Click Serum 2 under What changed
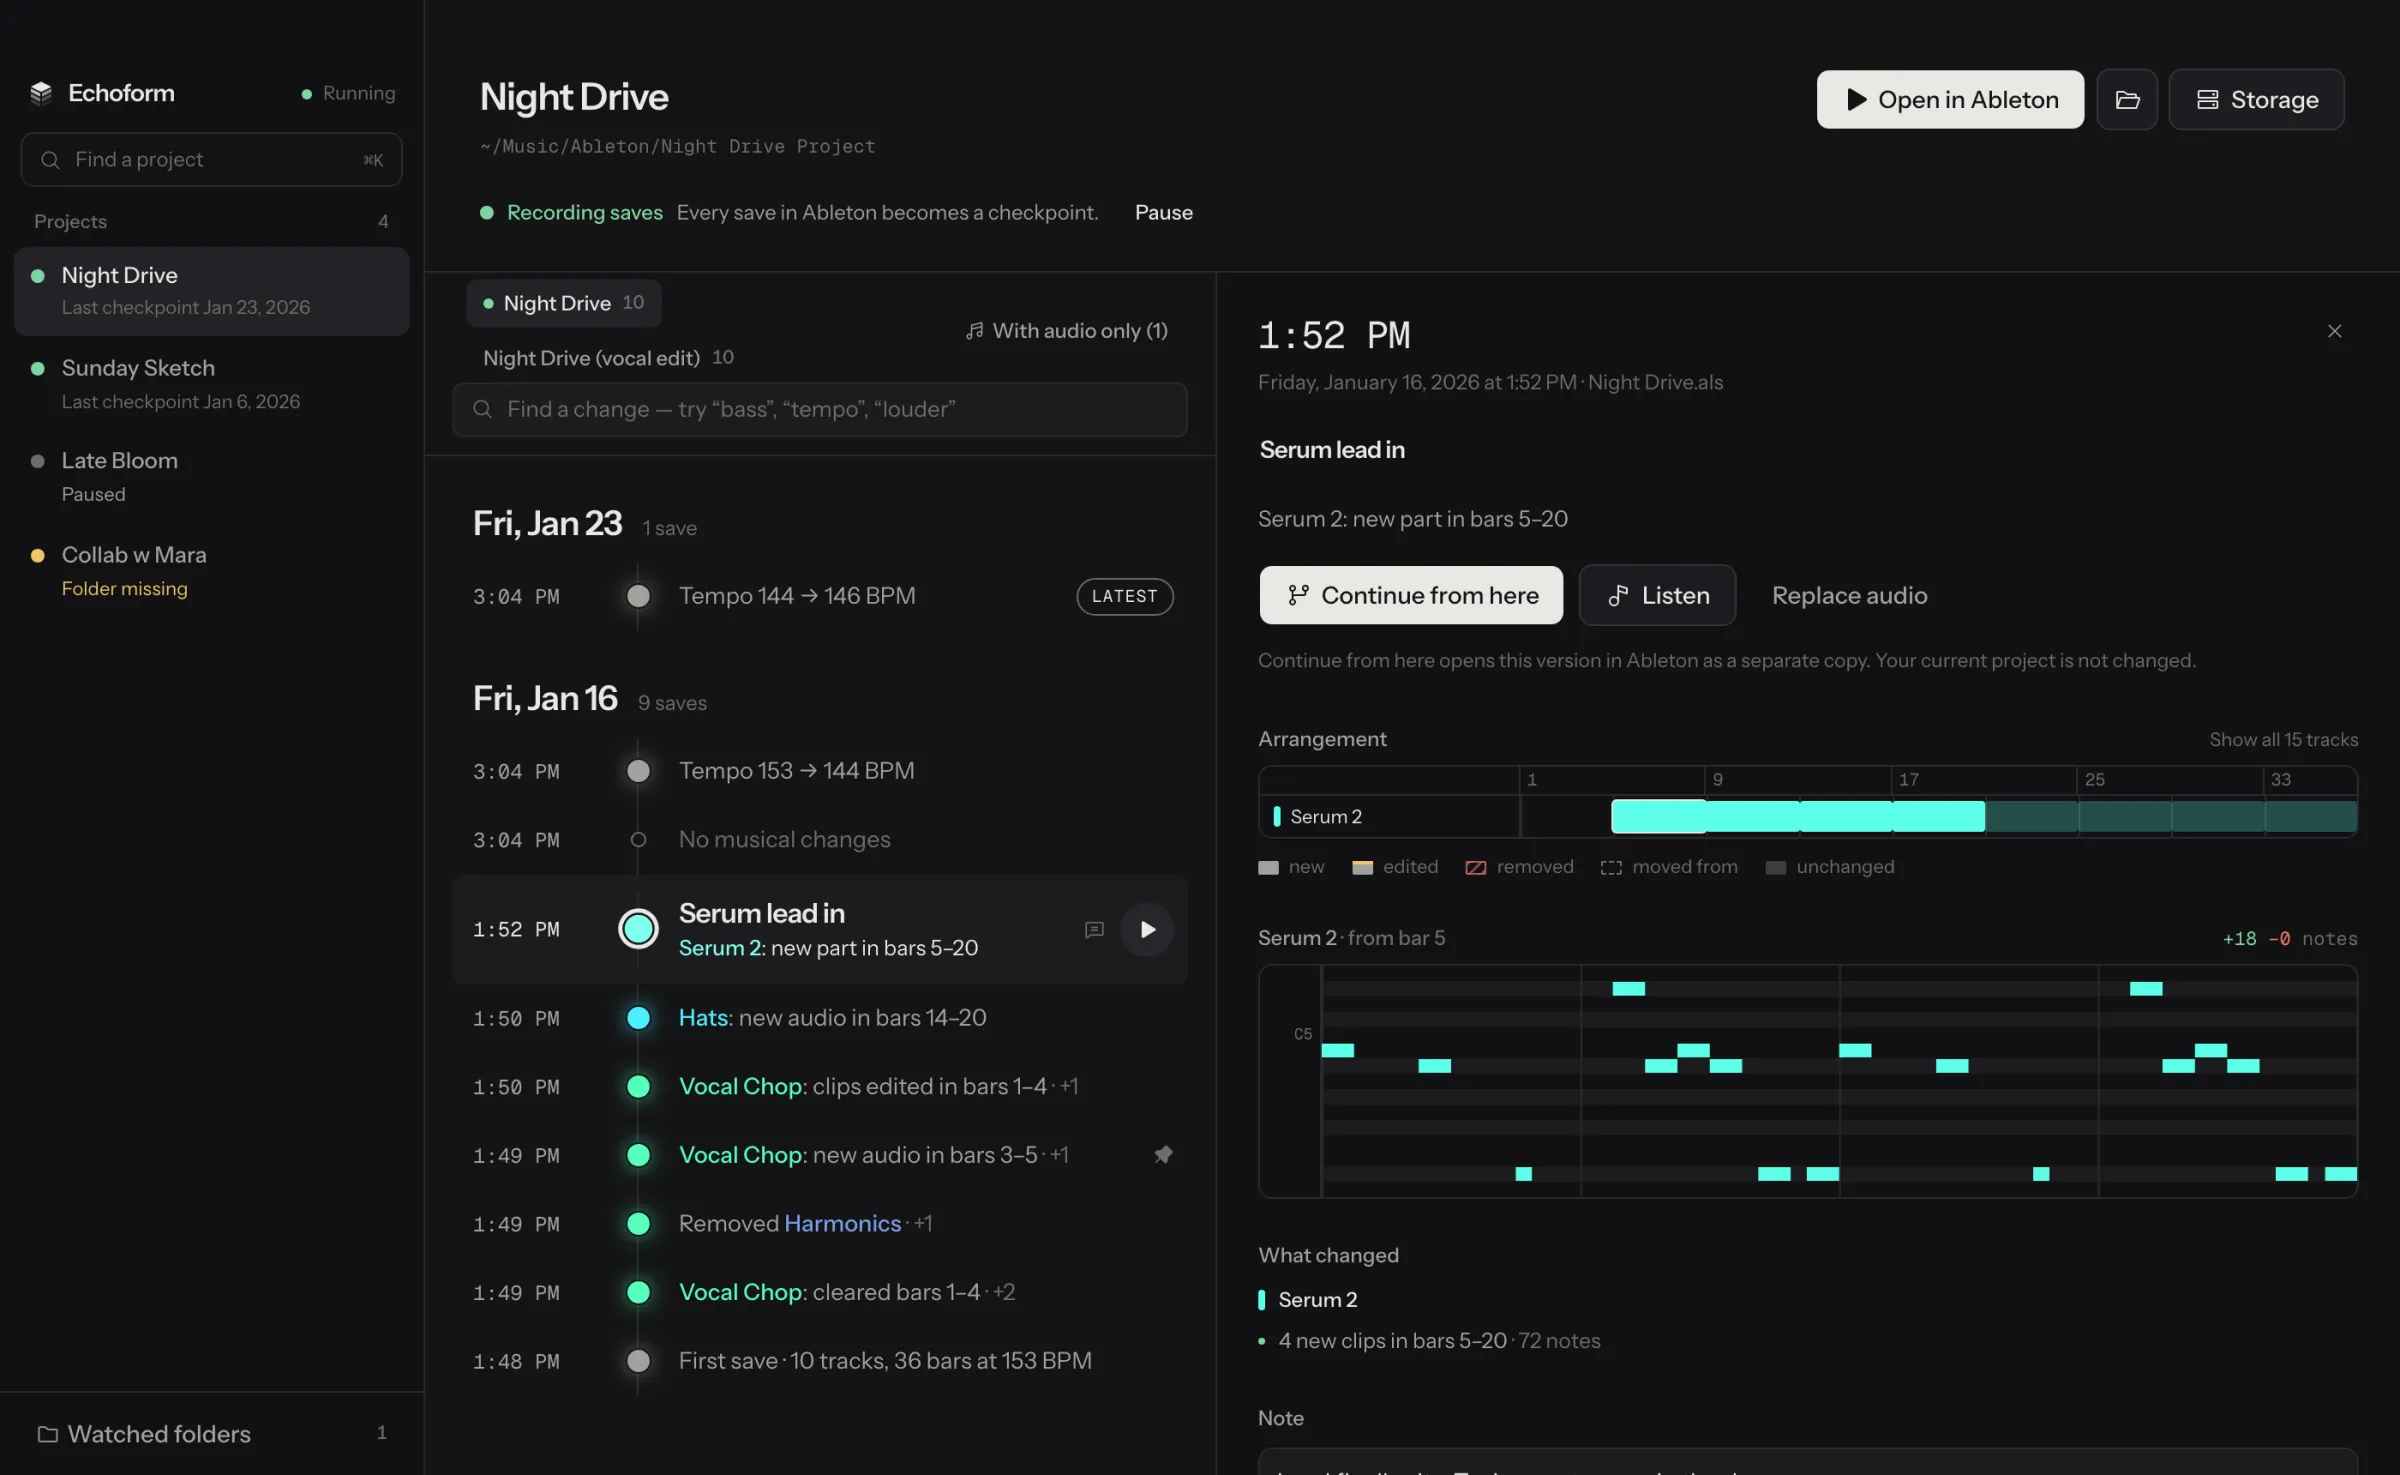Viewport: 2400px width, 1475px height. tap(1317, 1299)
